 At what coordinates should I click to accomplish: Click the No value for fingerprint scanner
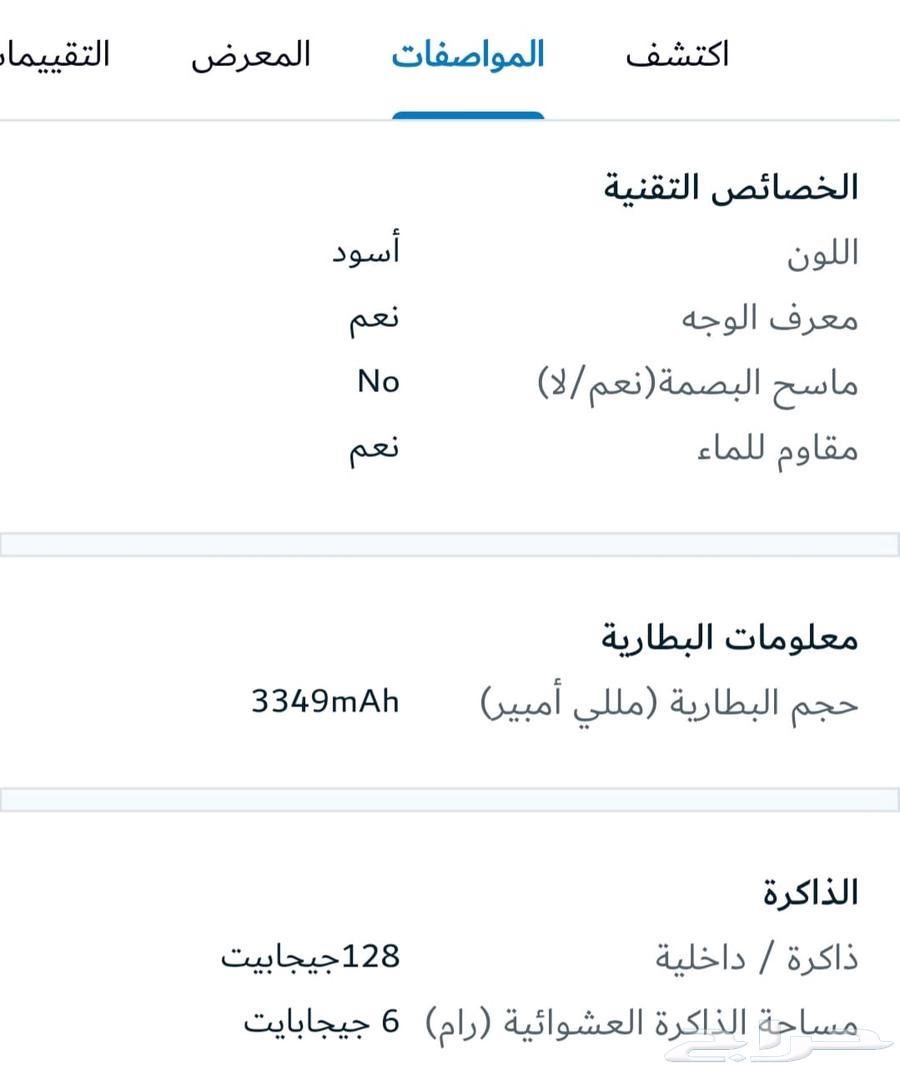pos(378,381)
